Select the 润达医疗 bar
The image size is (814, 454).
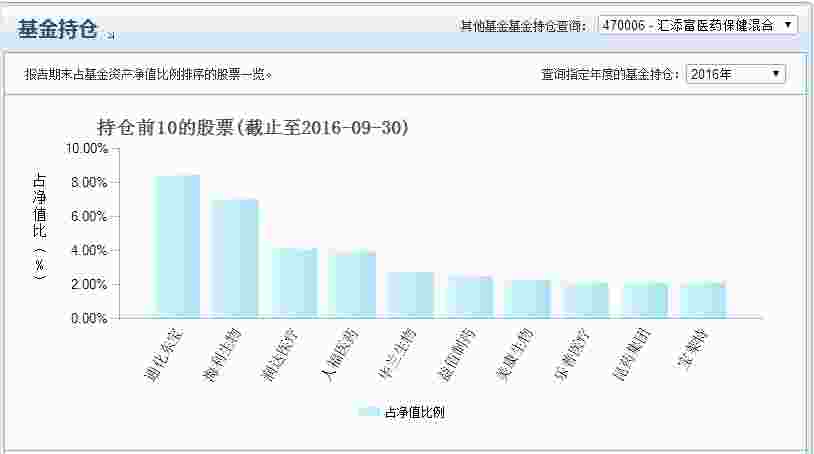[294, 283]
